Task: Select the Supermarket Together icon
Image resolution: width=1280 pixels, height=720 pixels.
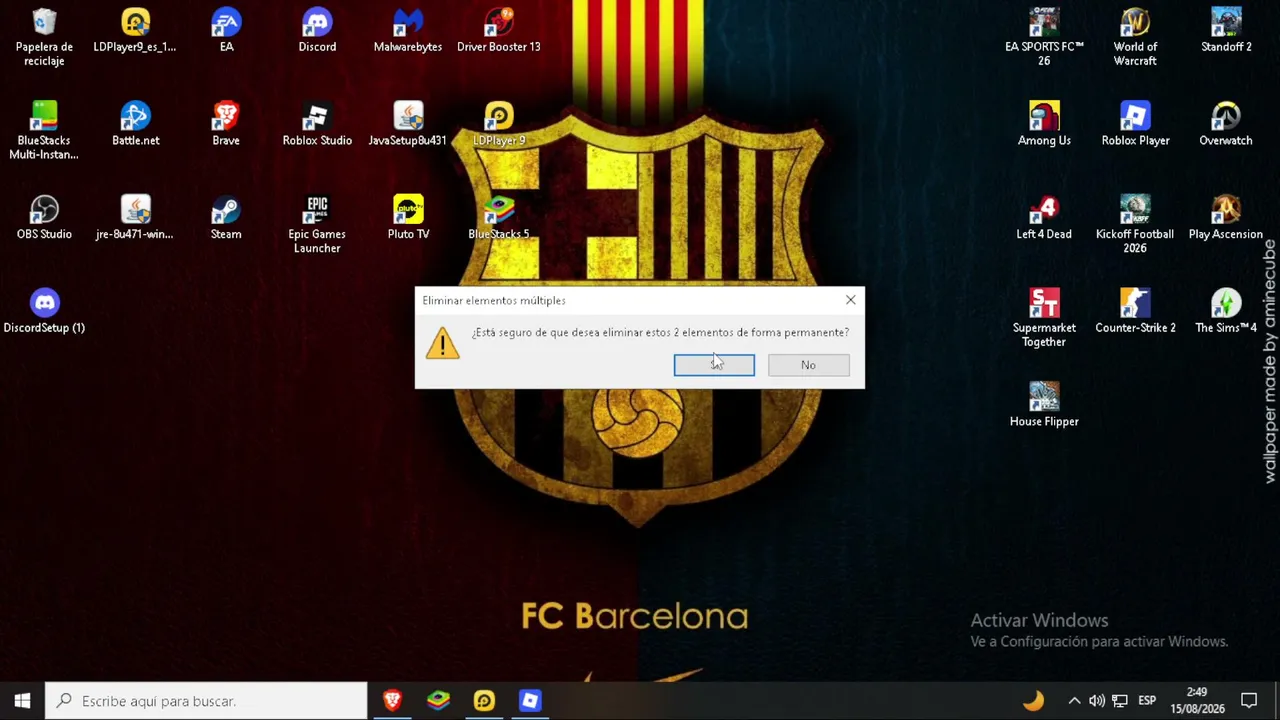Action: [x=1044, y=319]
